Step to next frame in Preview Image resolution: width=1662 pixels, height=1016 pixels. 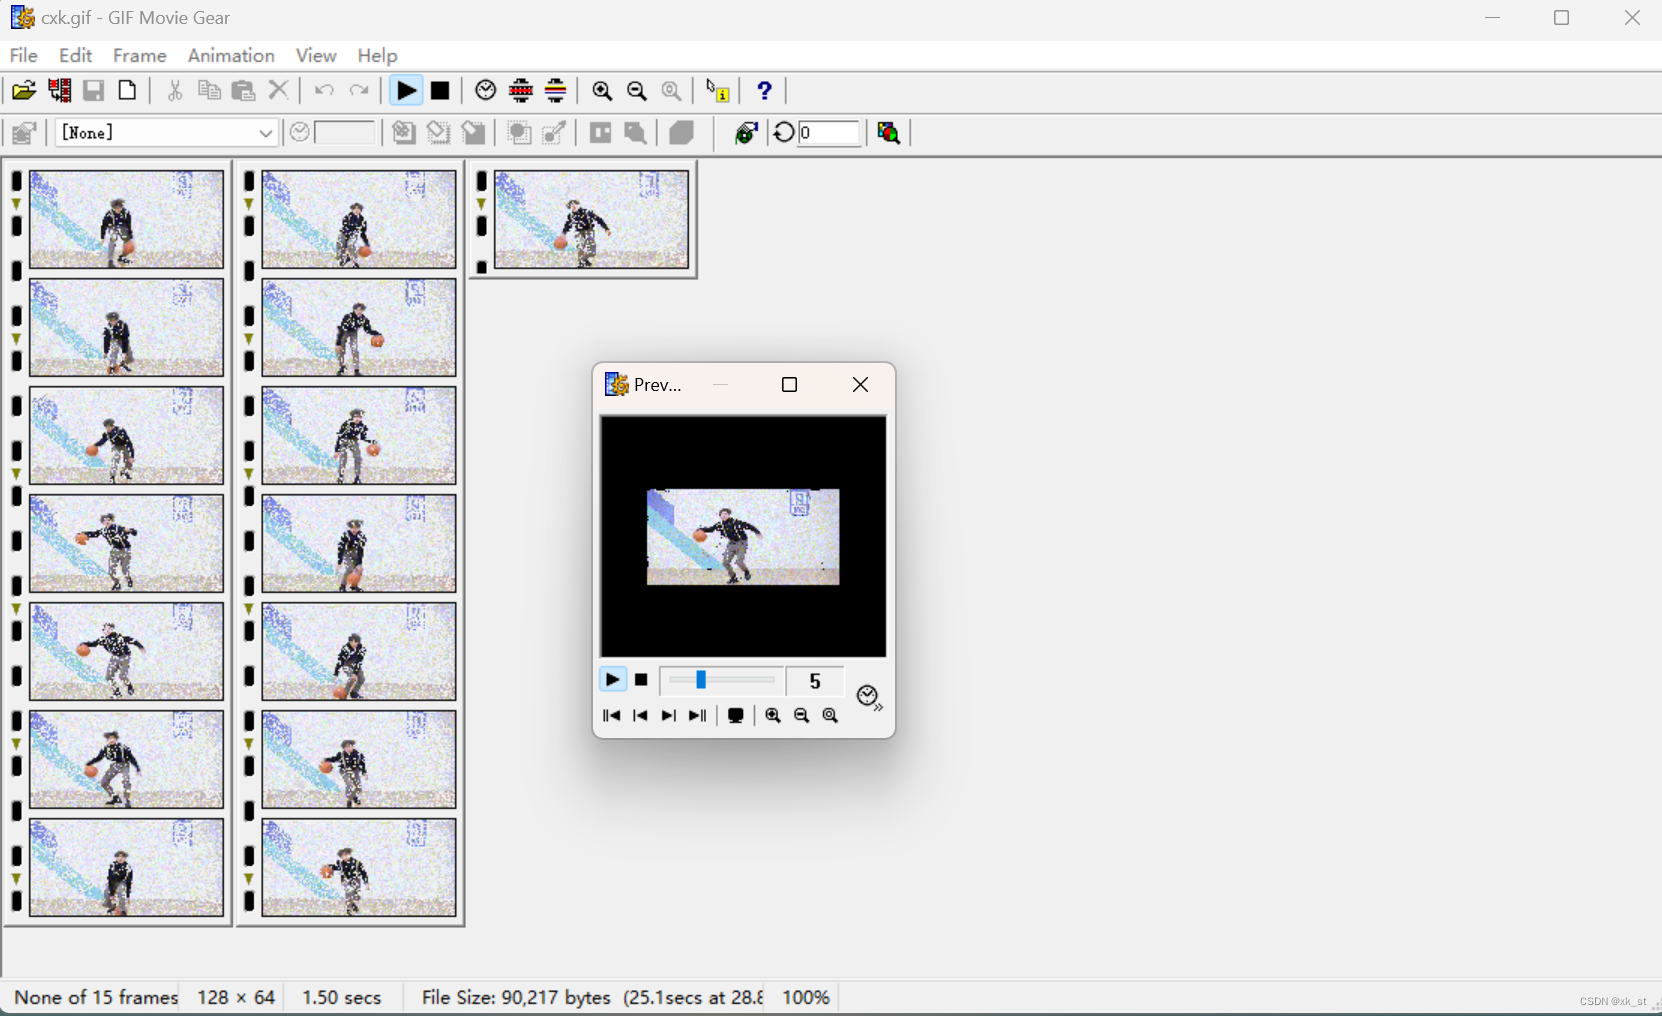[x=669, y=716]
